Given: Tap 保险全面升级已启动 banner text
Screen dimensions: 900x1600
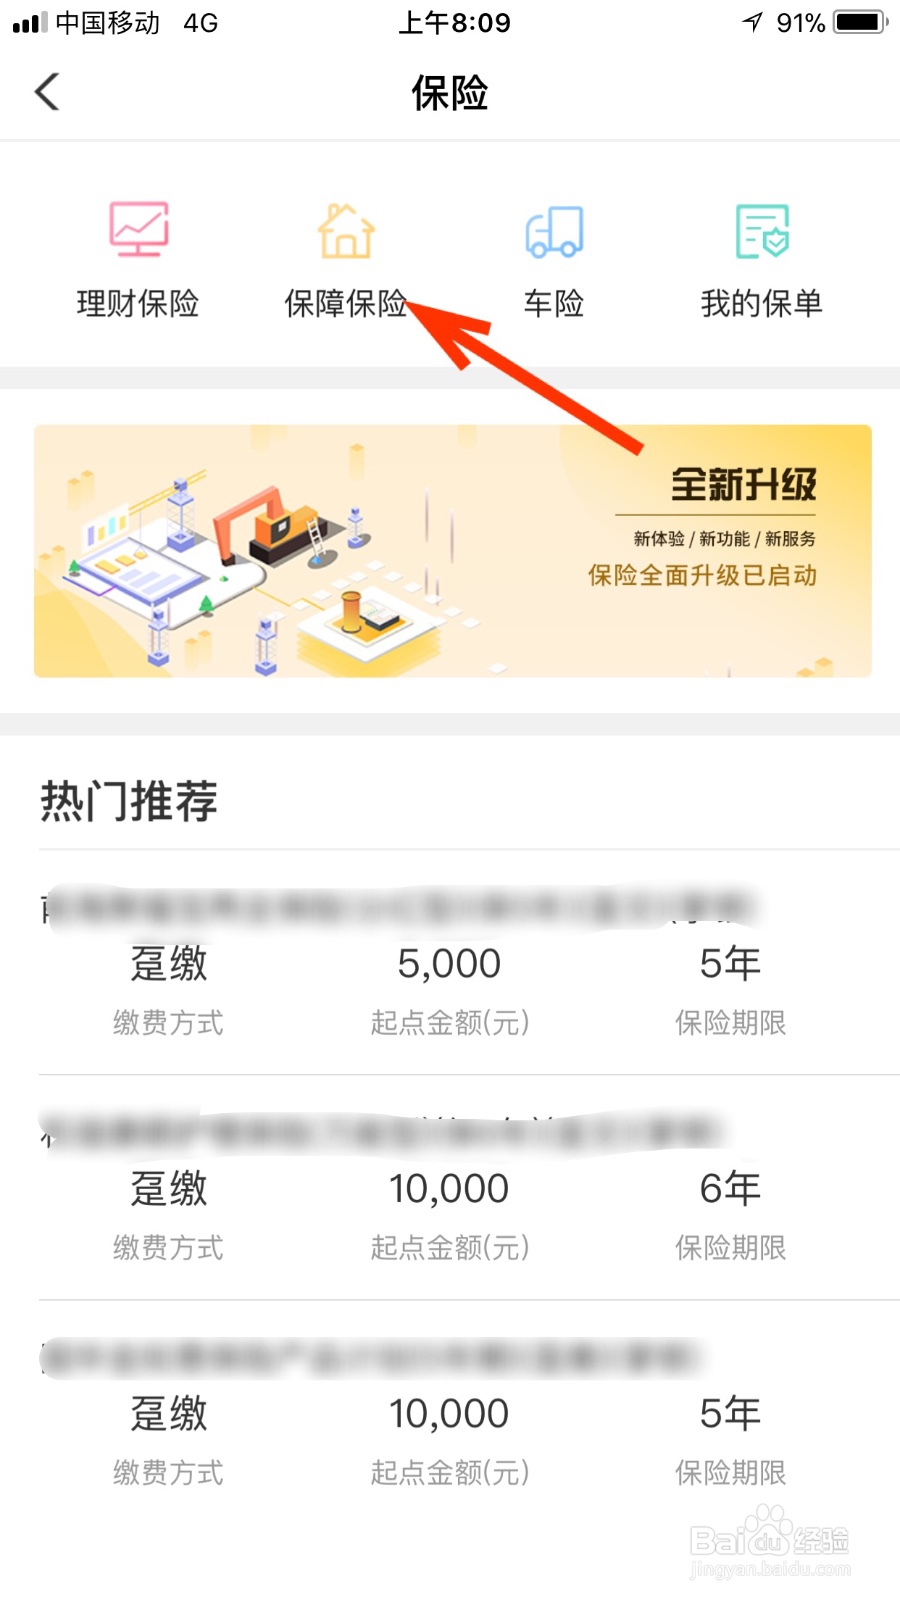Looking at the screenshot, I should tap(702, 575).
